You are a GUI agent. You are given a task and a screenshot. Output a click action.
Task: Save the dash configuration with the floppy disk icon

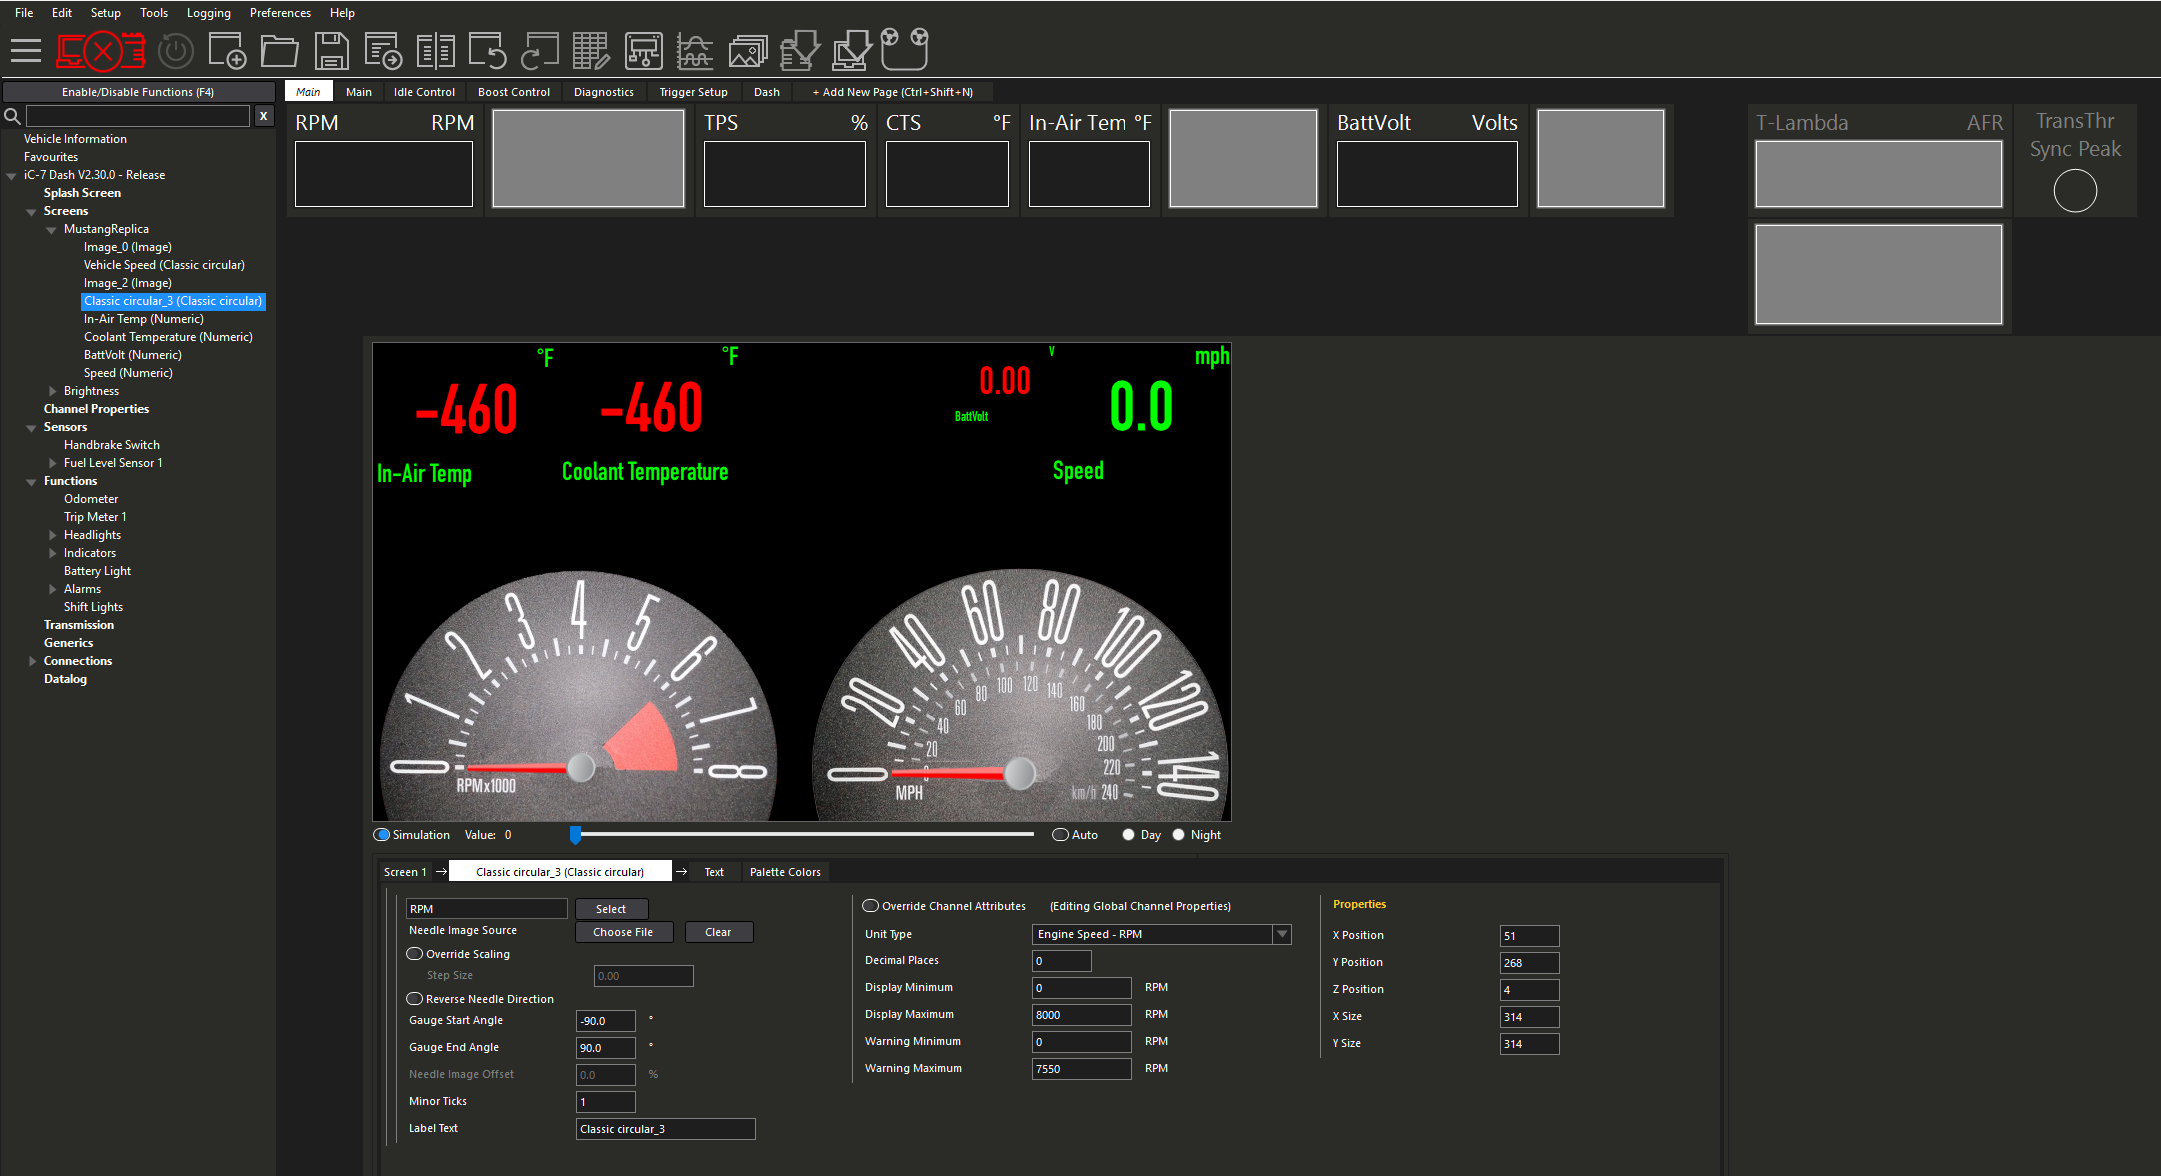(x=333, y=49)
